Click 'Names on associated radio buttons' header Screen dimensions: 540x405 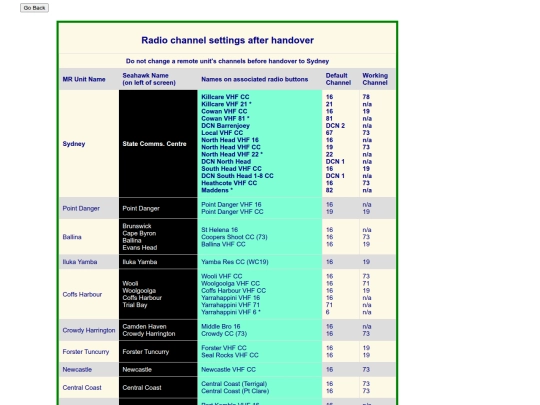tap(255, 79)
